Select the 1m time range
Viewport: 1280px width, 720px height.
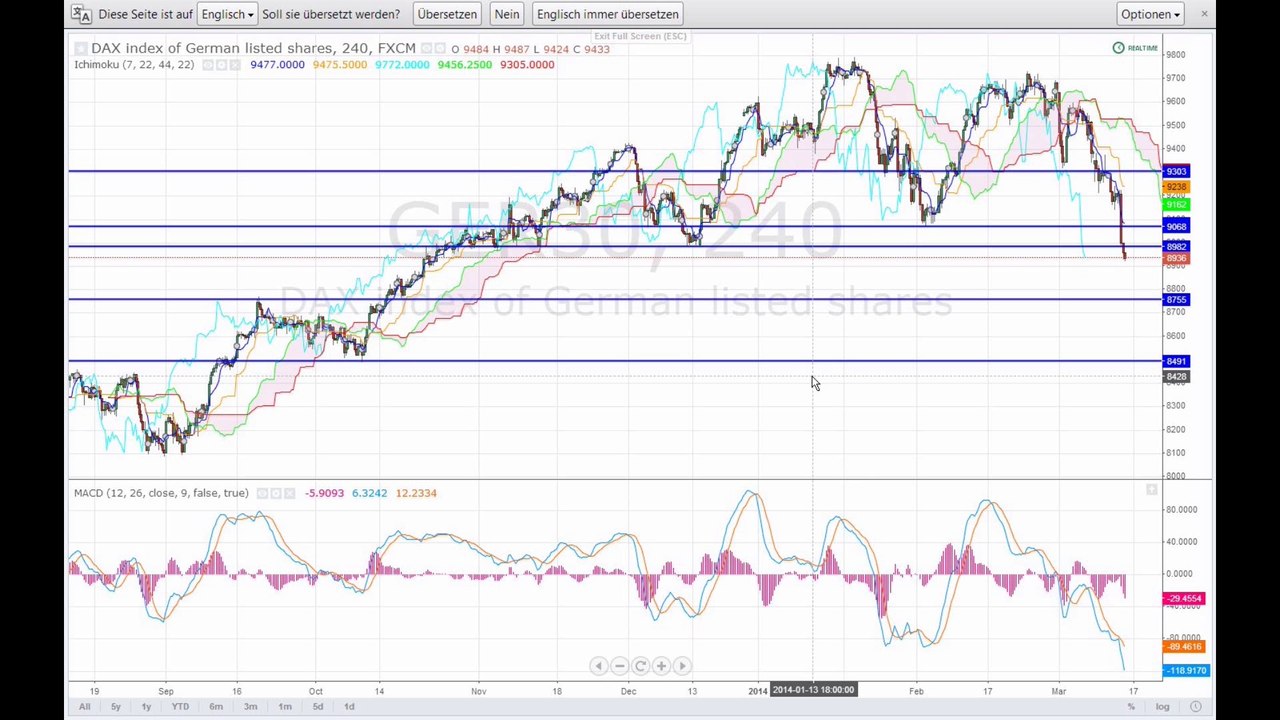285,707
